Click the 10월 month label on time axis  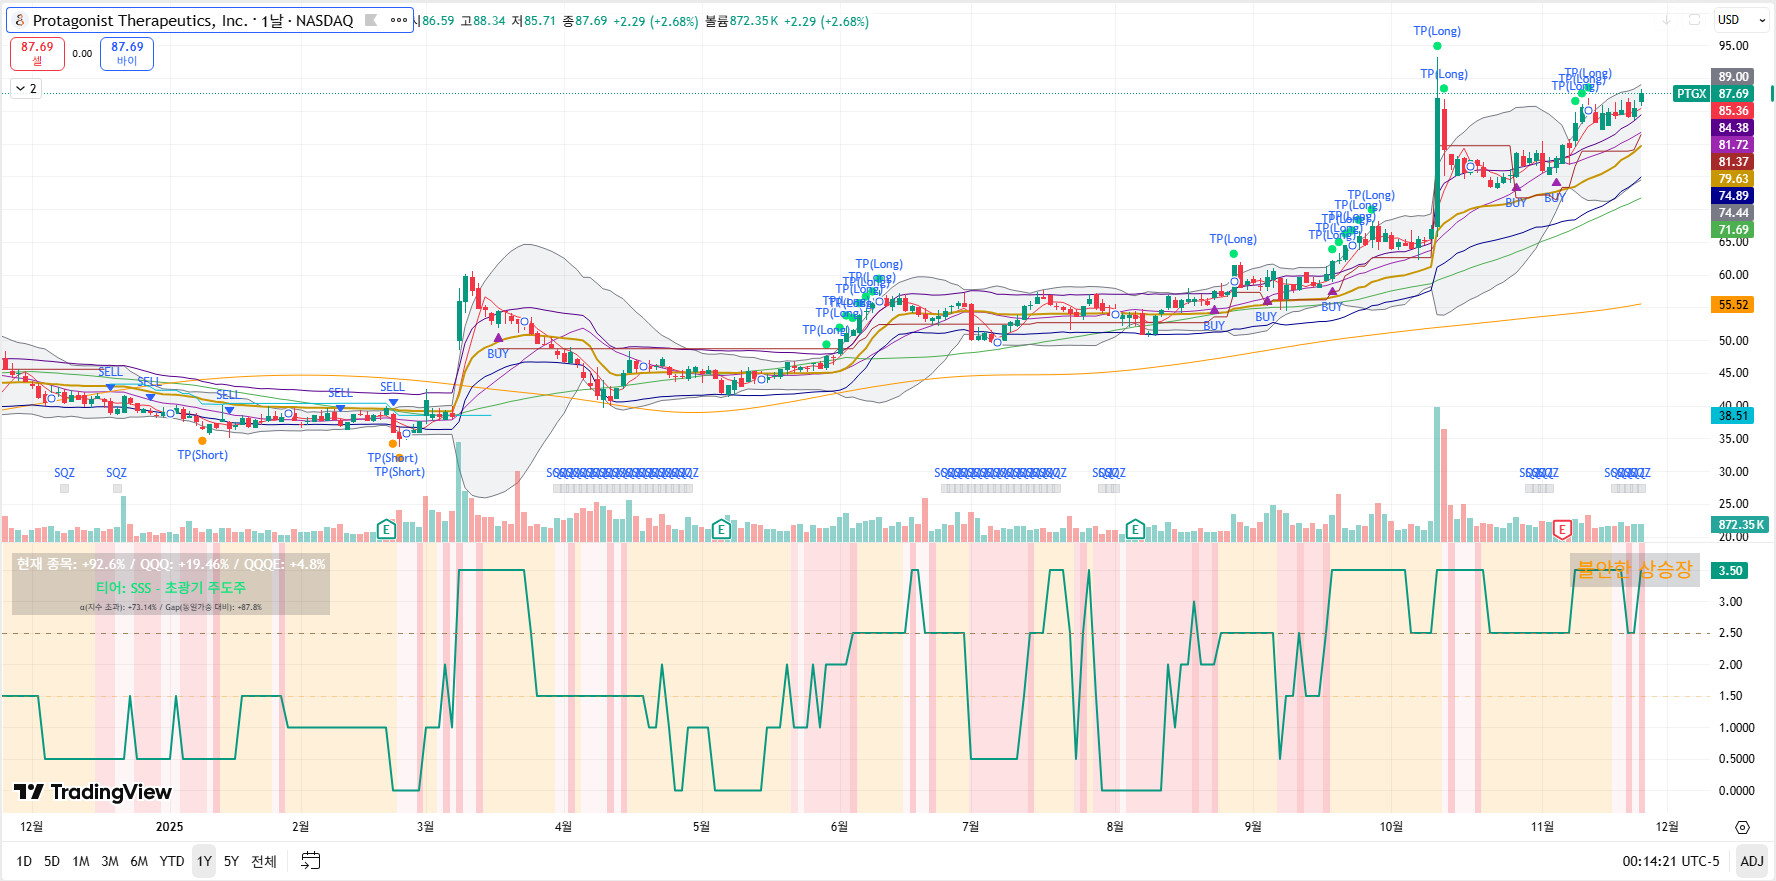pos(1391,827)
